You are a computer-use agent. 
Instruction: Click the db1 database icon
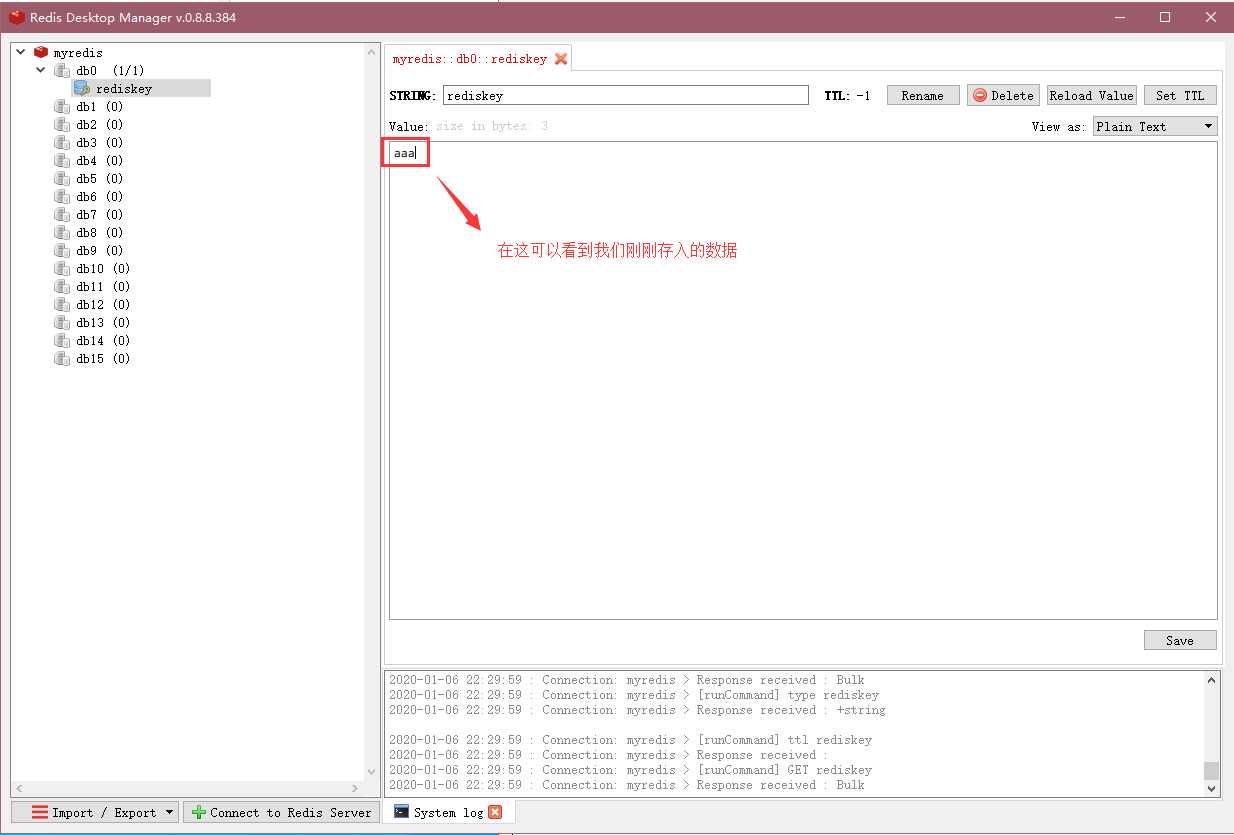click(x=62, y=106)
